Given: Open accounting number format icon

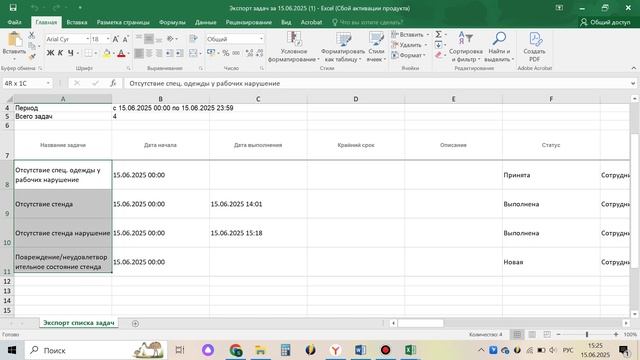Looking at the screenshot, I should pos(211,53).
